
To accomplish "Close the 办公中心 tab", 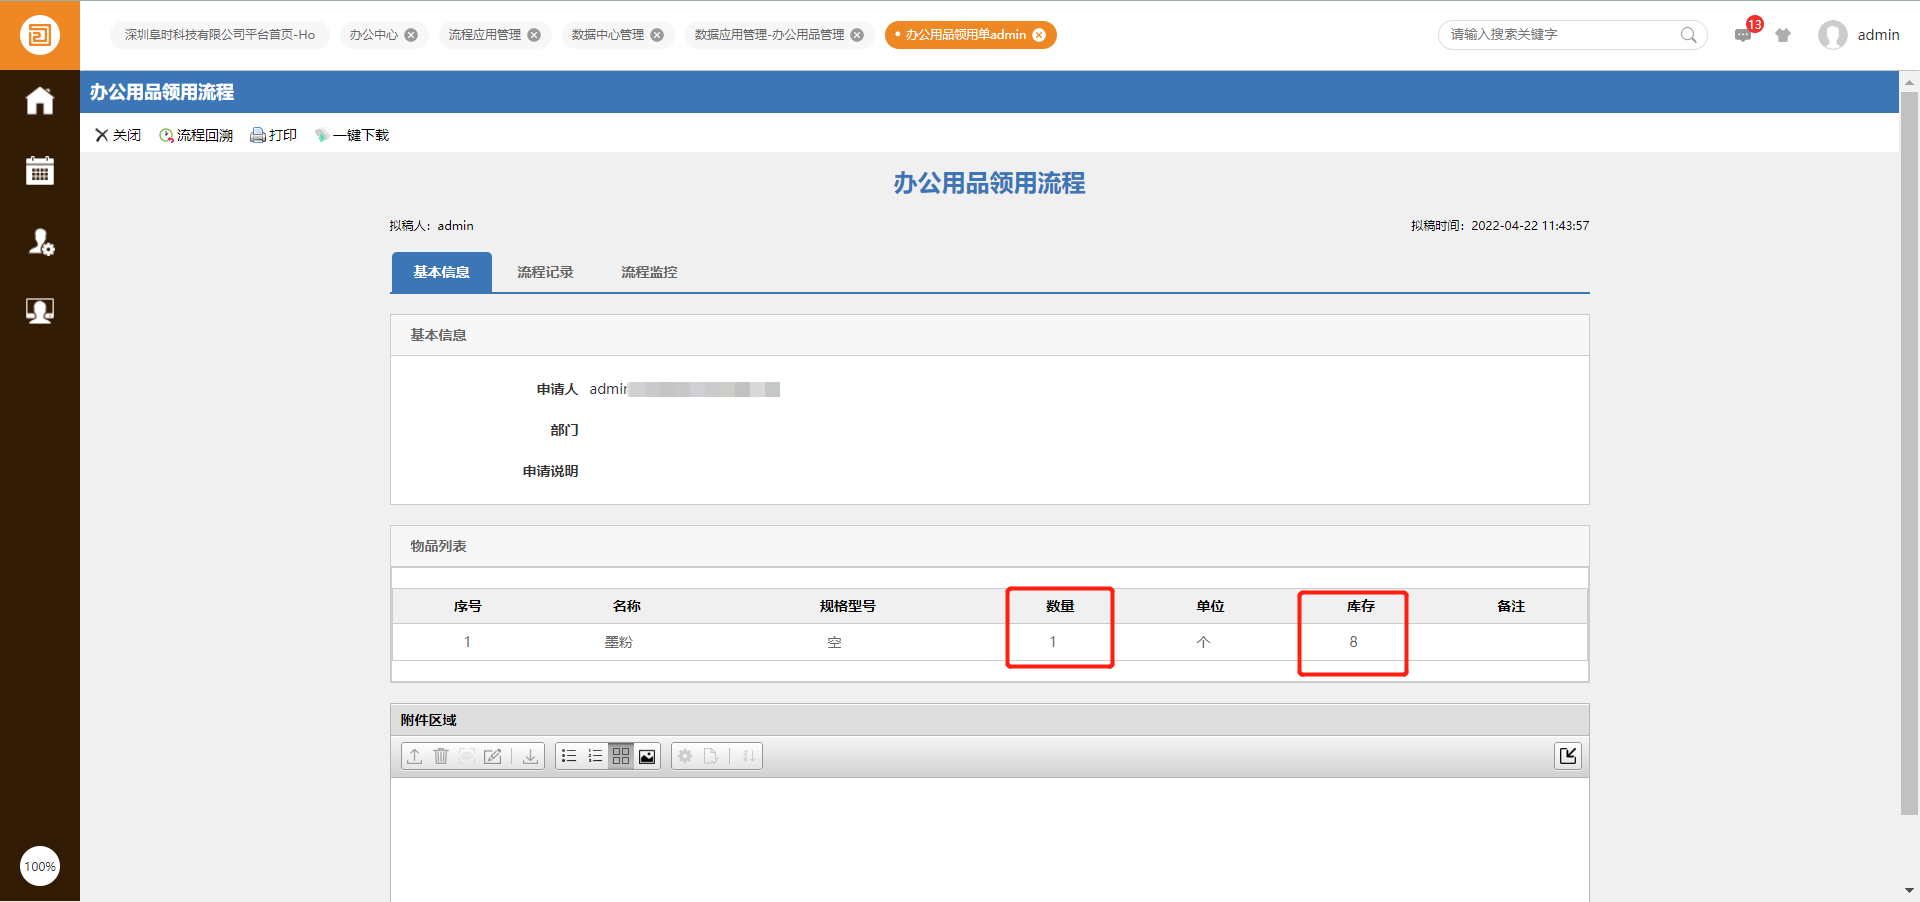I will click(x=411, y=35).
